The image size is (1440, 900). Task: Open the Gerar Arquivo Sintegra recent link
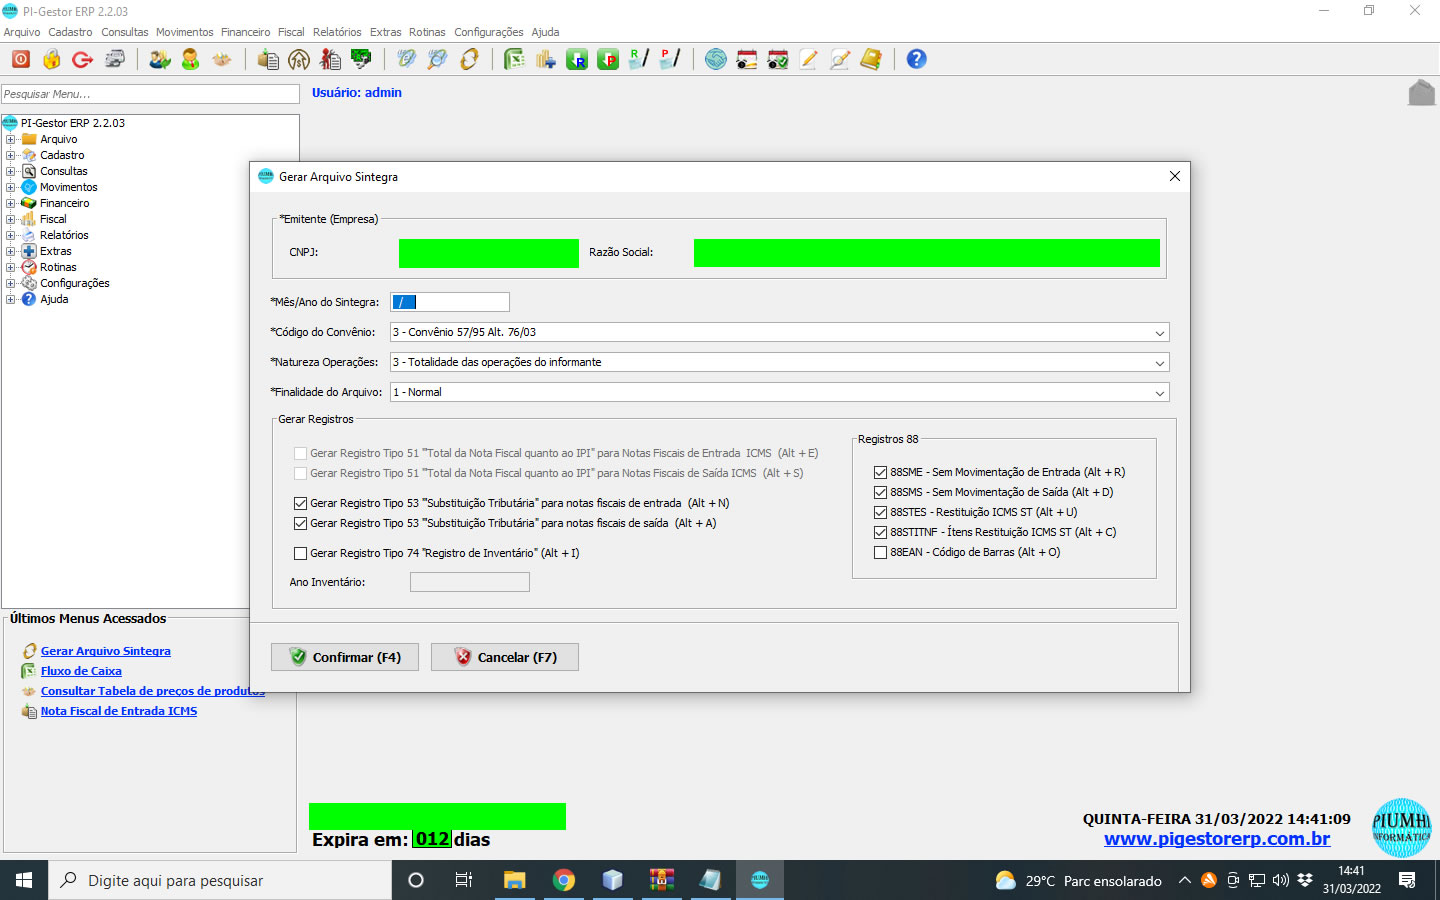(x=105, y=651)
